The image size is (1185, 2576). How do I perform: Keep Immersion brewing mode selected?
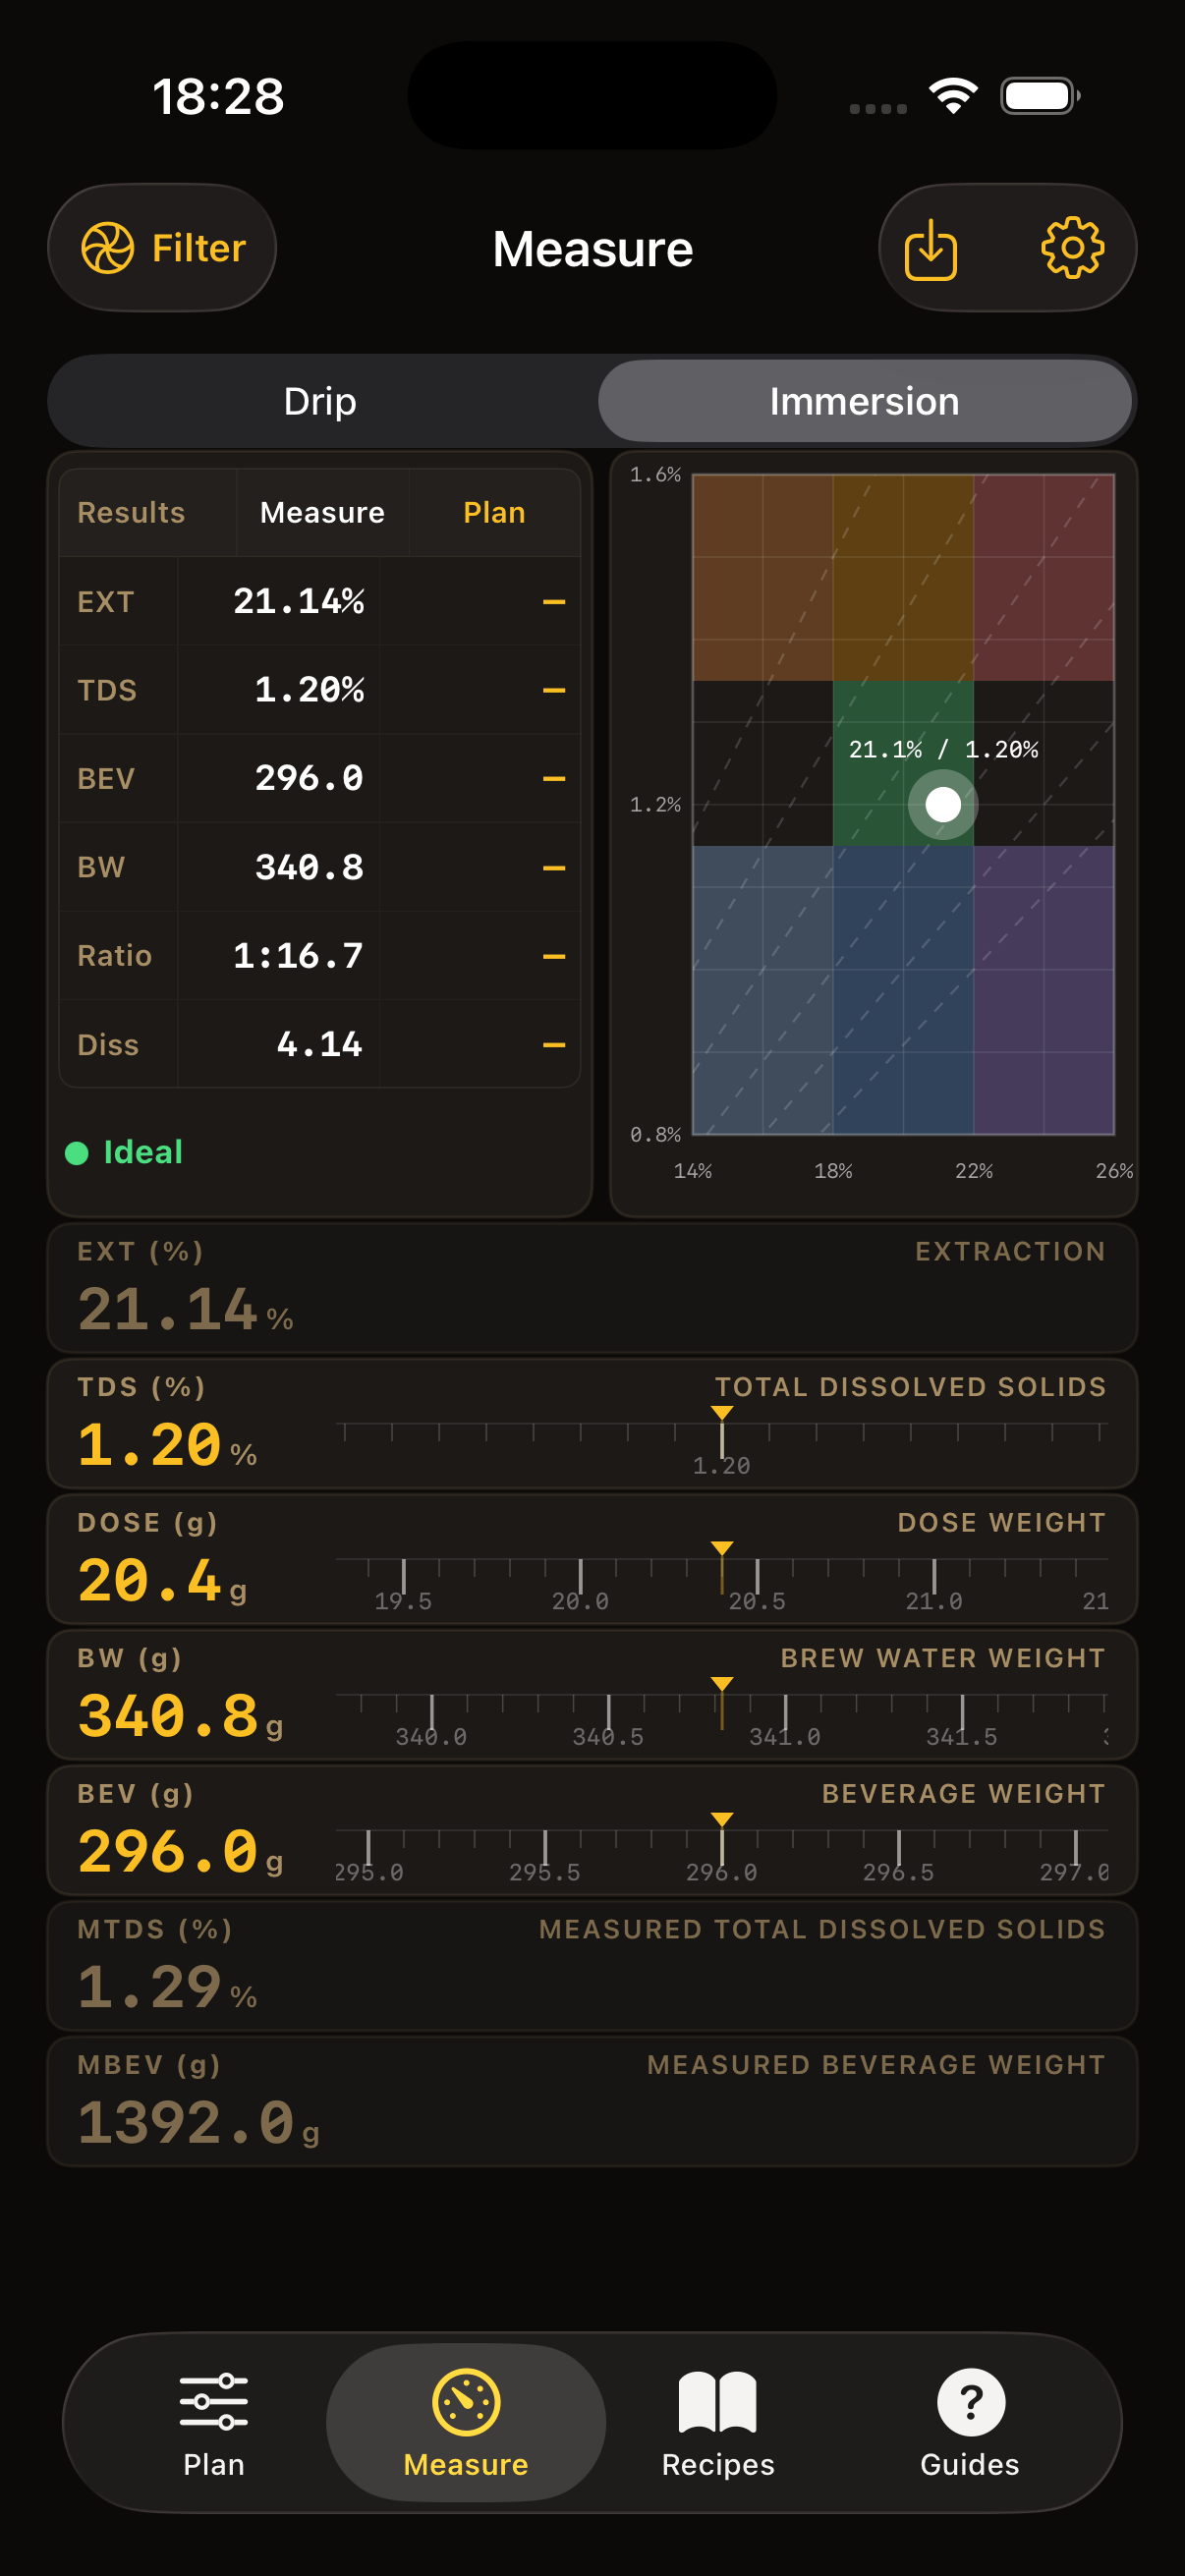point(864,400)
